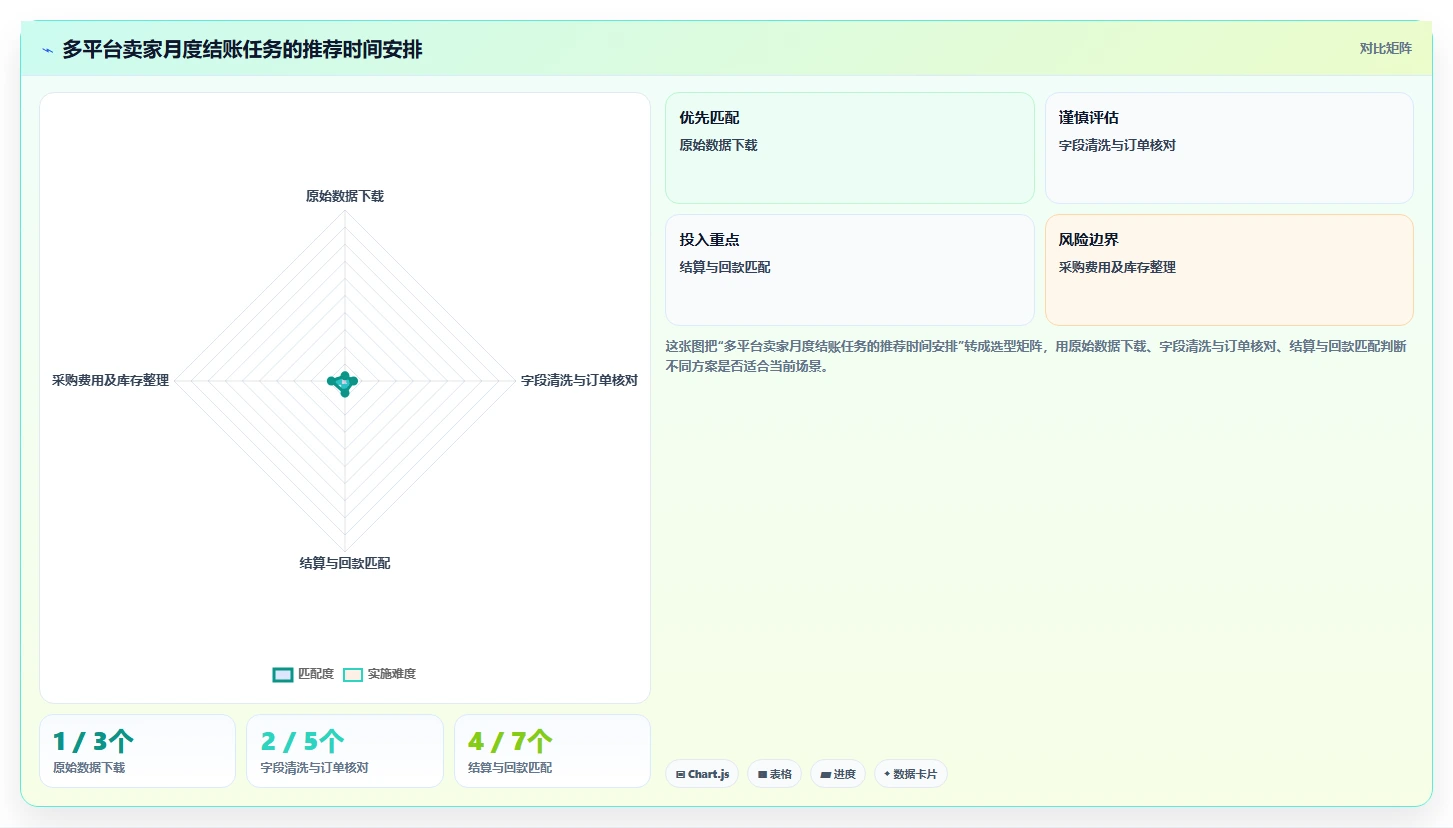Screen dimensions: 1453x828
Task: Open the 谨慎评估 card
Action: coord(1229,148)
